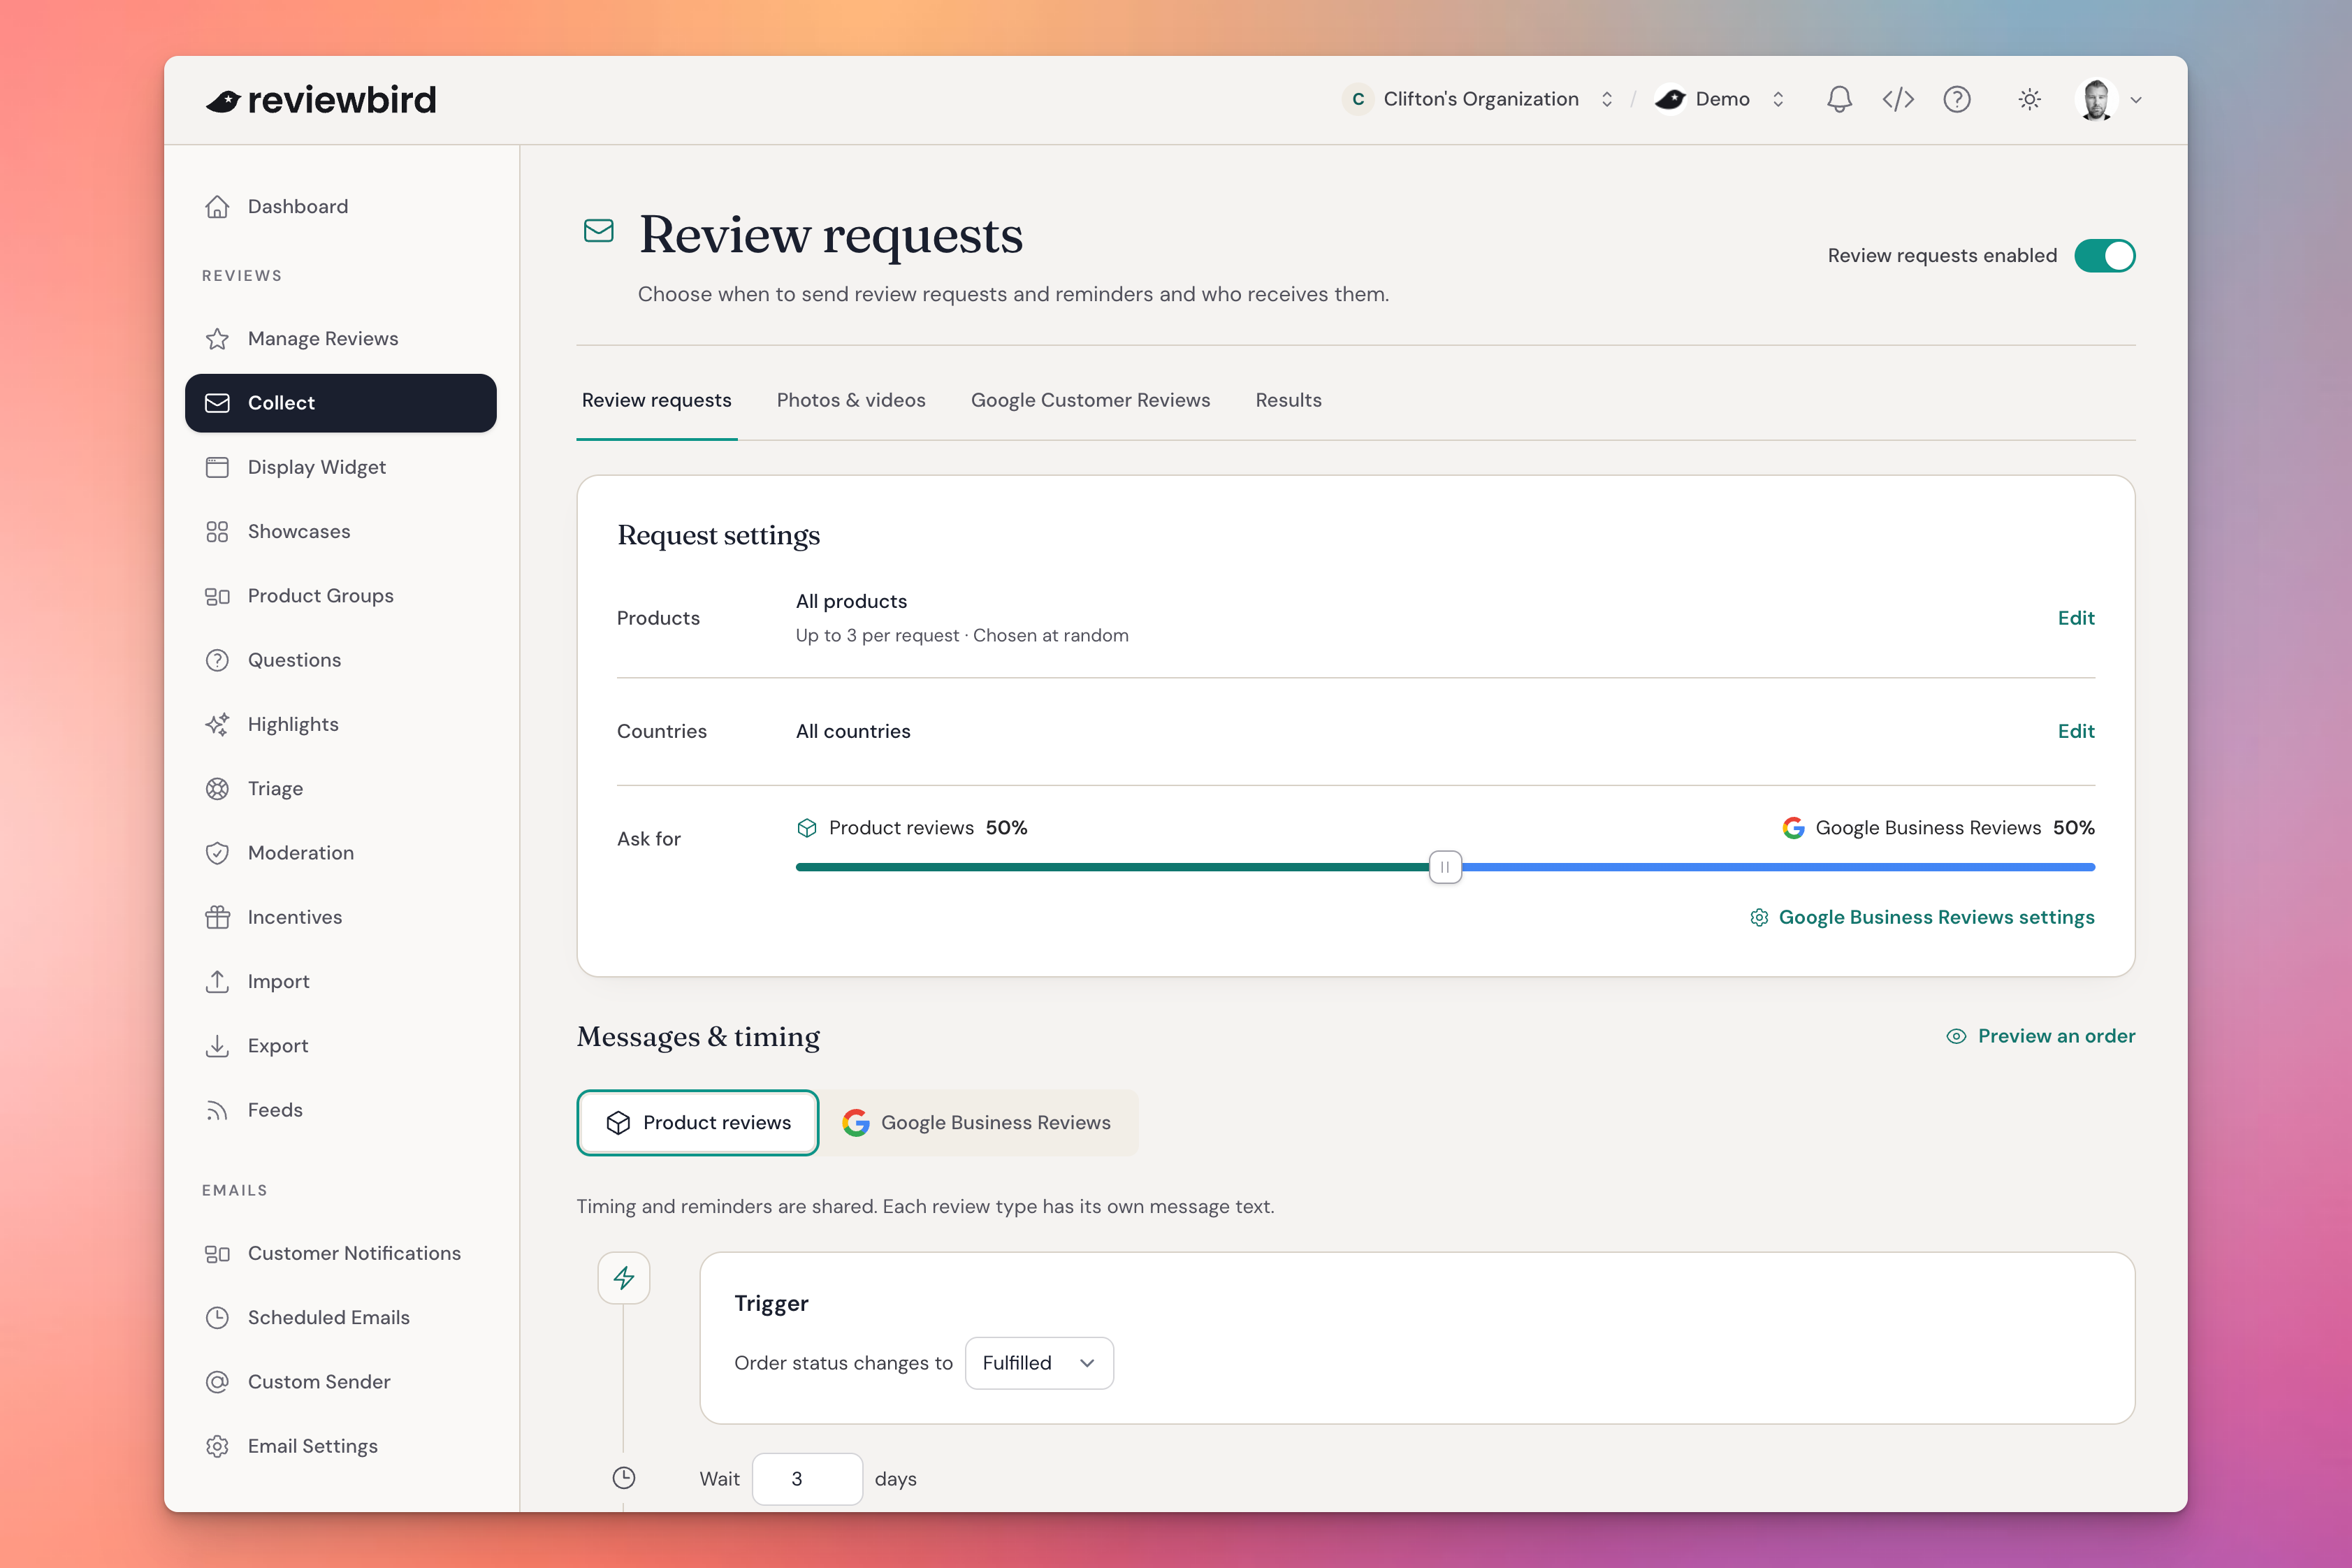The width and height of the screenshot is (2352, 1568).
Task: Open Import in sidebar
Action: [340, 981]
